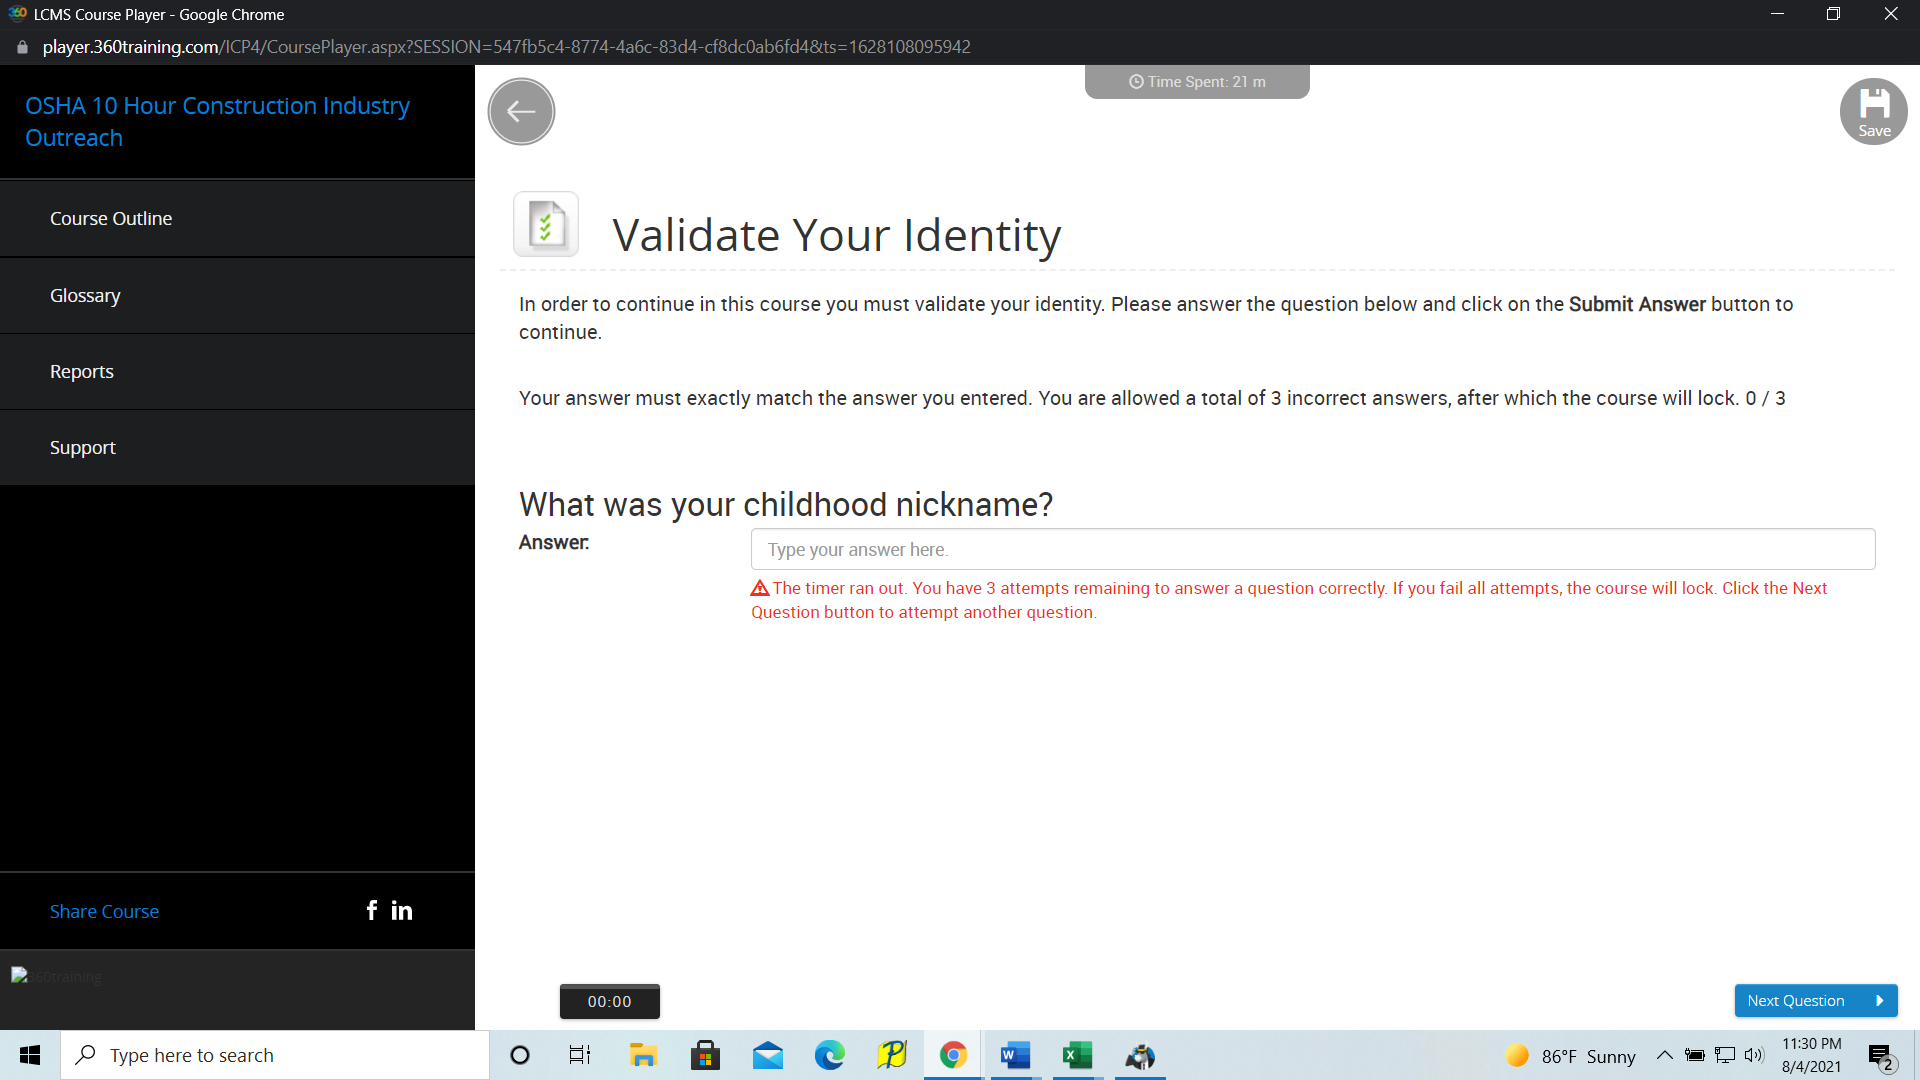This screenshot has height=1080, width=1920.
Task: Select Reports in the sidebar
Action: pos(82,371)
